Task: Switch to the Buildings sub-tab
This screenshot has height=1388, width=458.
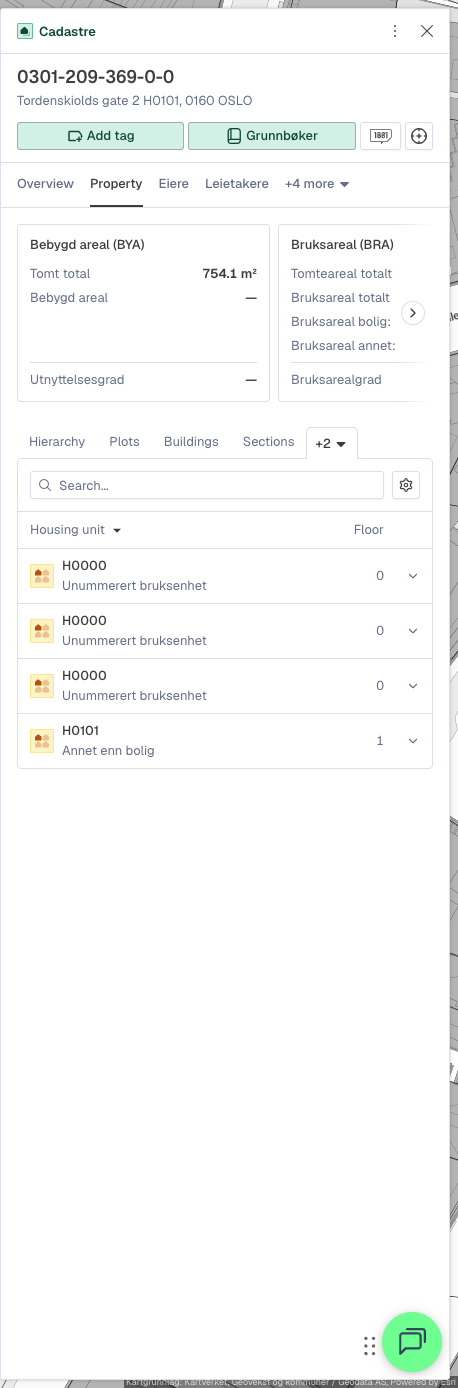Action: [x=191, y=441]
